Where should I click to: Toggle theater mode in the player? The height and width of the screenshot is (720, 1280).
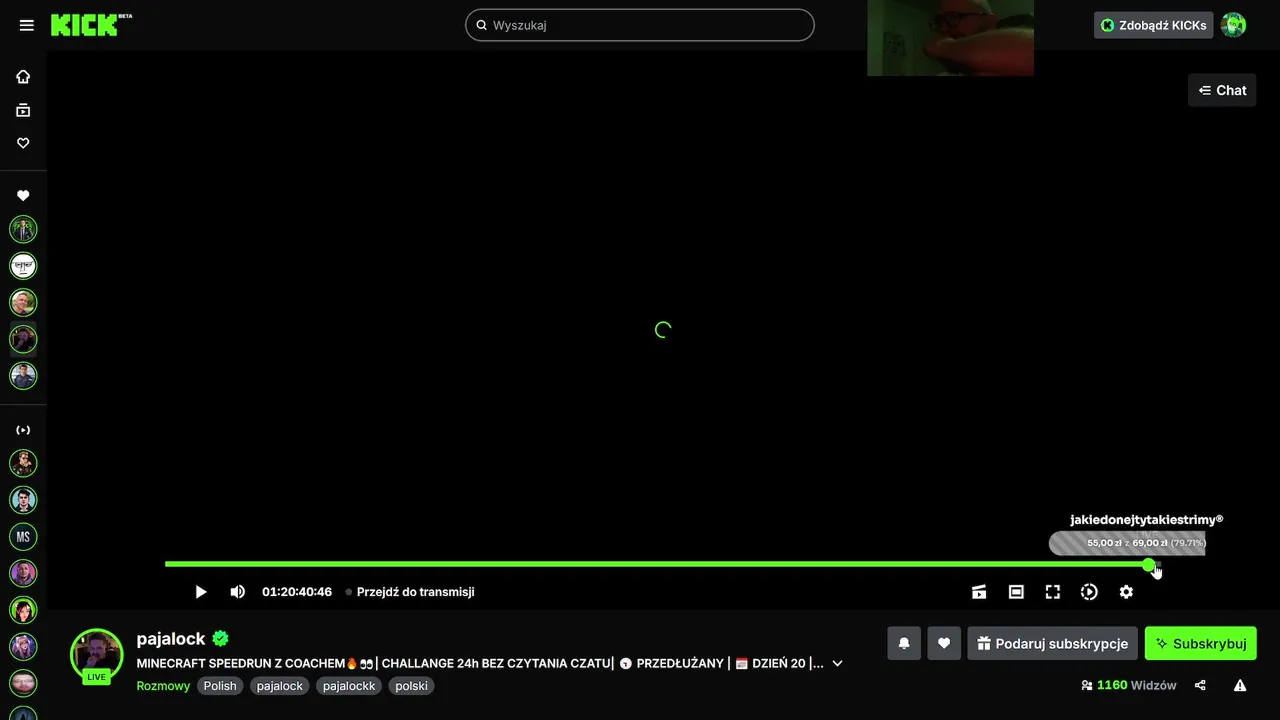[1016, 592]
